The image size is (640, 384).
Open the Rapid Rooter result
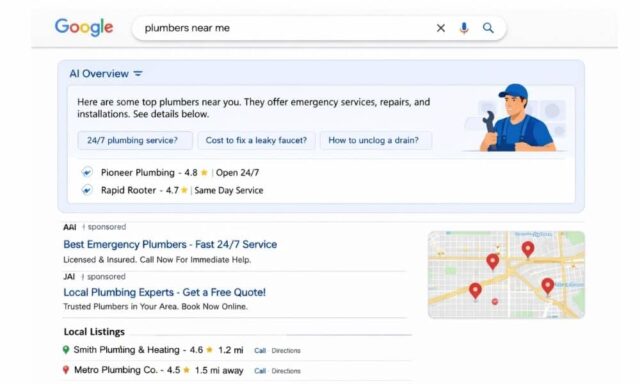coord(129,190)
